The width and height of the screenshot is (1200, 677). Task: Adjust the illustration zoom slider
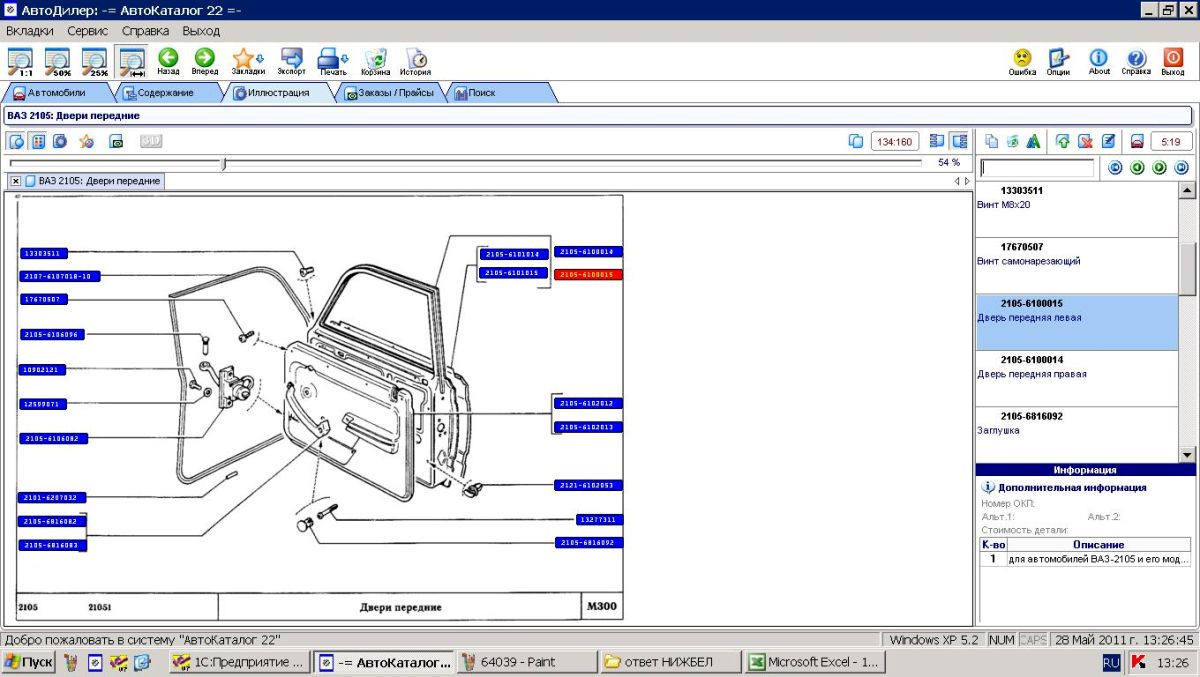[x=223, y=163]
